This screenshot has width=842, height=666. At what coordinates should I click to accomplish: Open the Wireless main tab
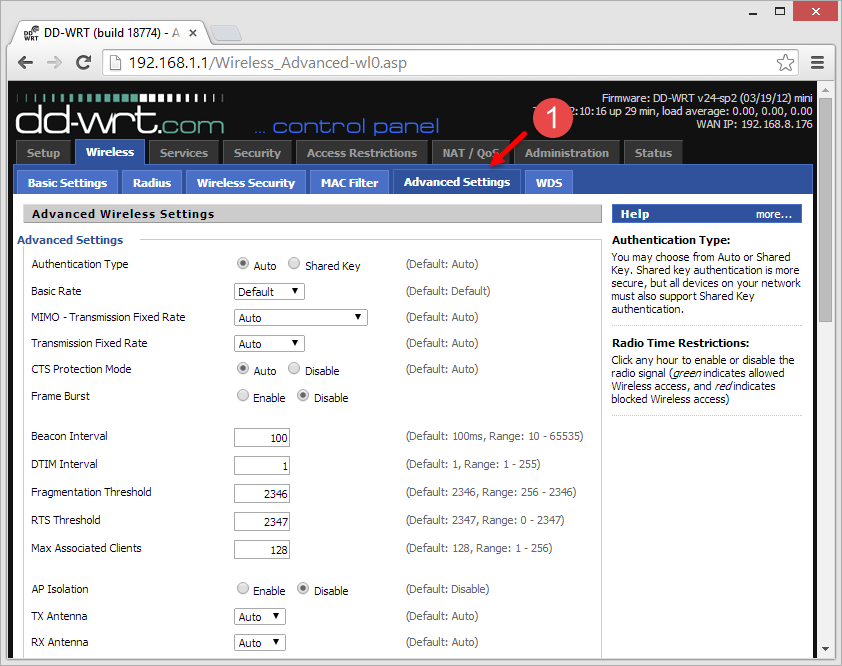pos(110,152)
